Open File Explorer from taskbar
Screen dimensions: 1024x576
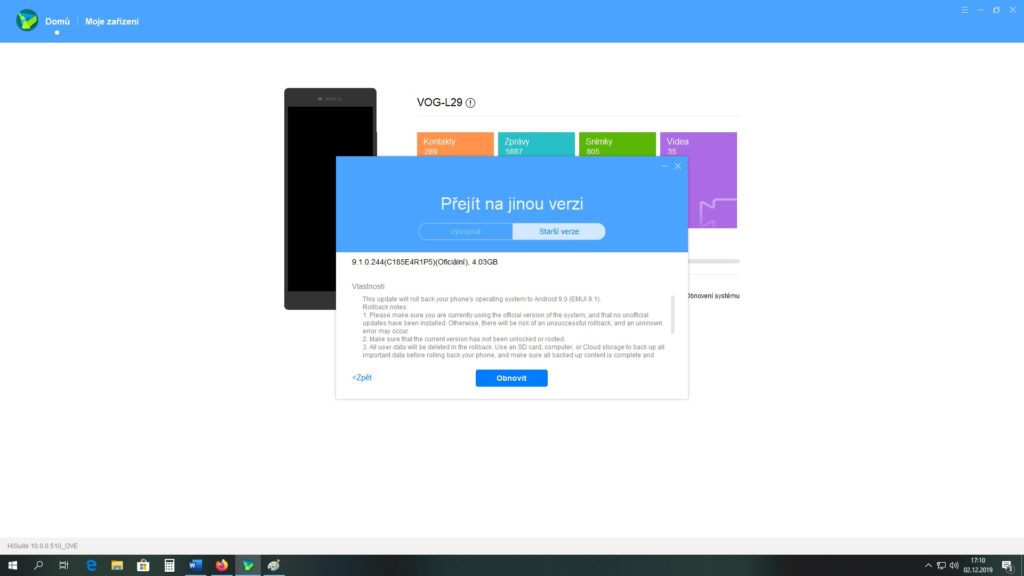117,566
